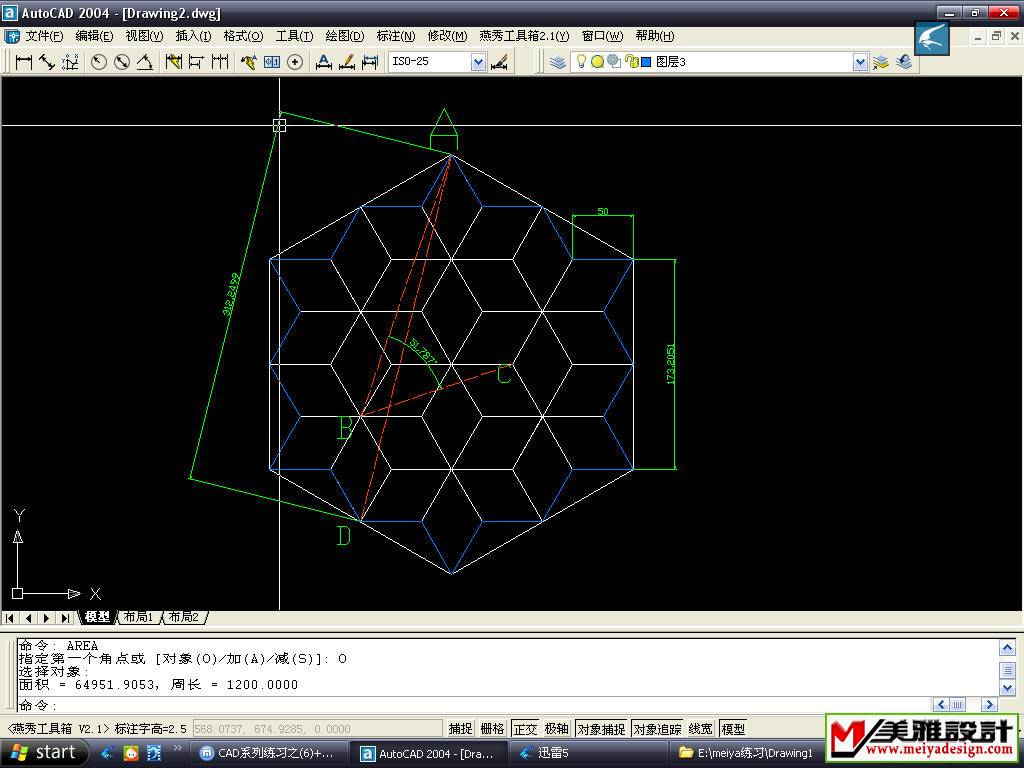Click the AutoCAD document icon in menu bar
The height and width of the screenshot is (768, 1024).
(x=12, y=36)
